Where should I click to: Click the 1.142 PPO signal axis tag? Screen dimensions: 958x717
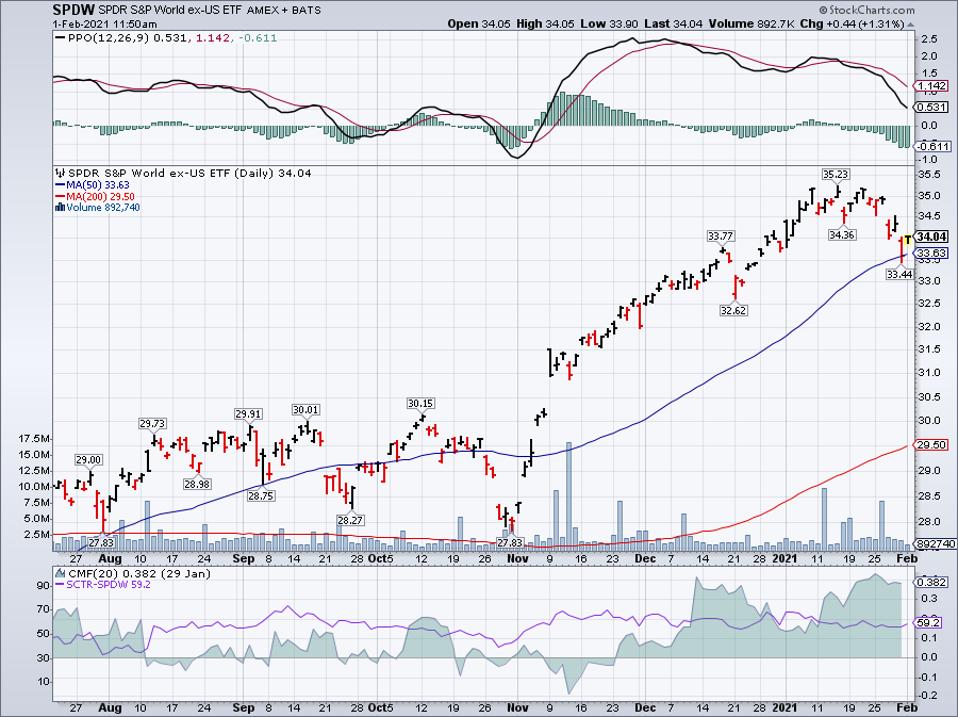coord(932,86)
